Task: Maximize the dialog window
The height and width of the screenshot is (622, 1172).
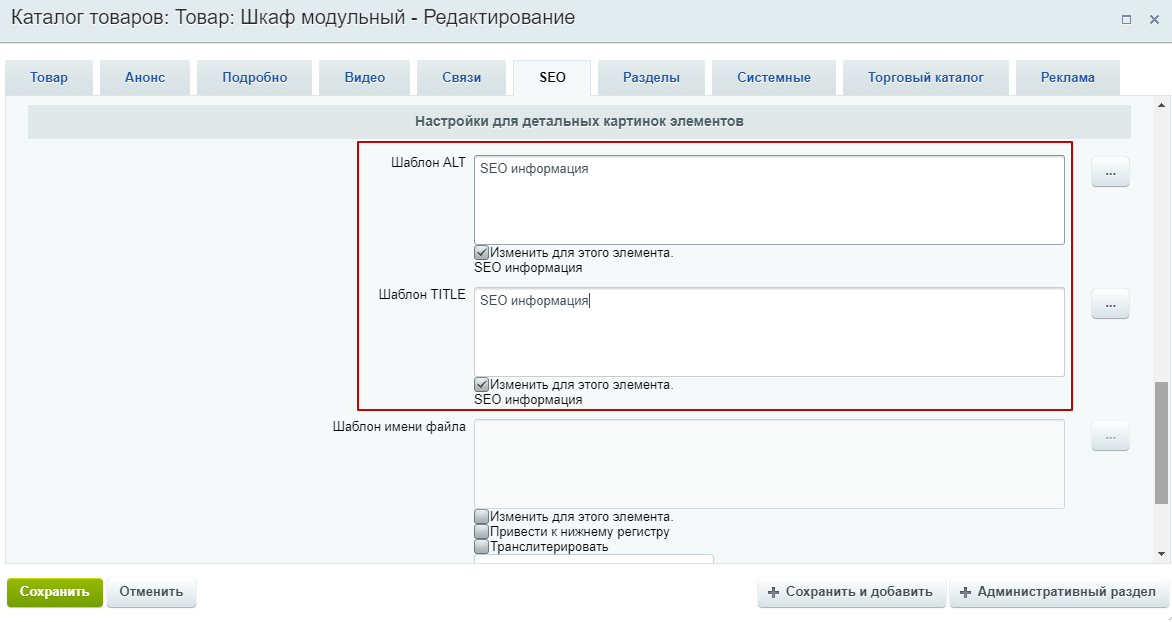Action: coord(1126,19)
